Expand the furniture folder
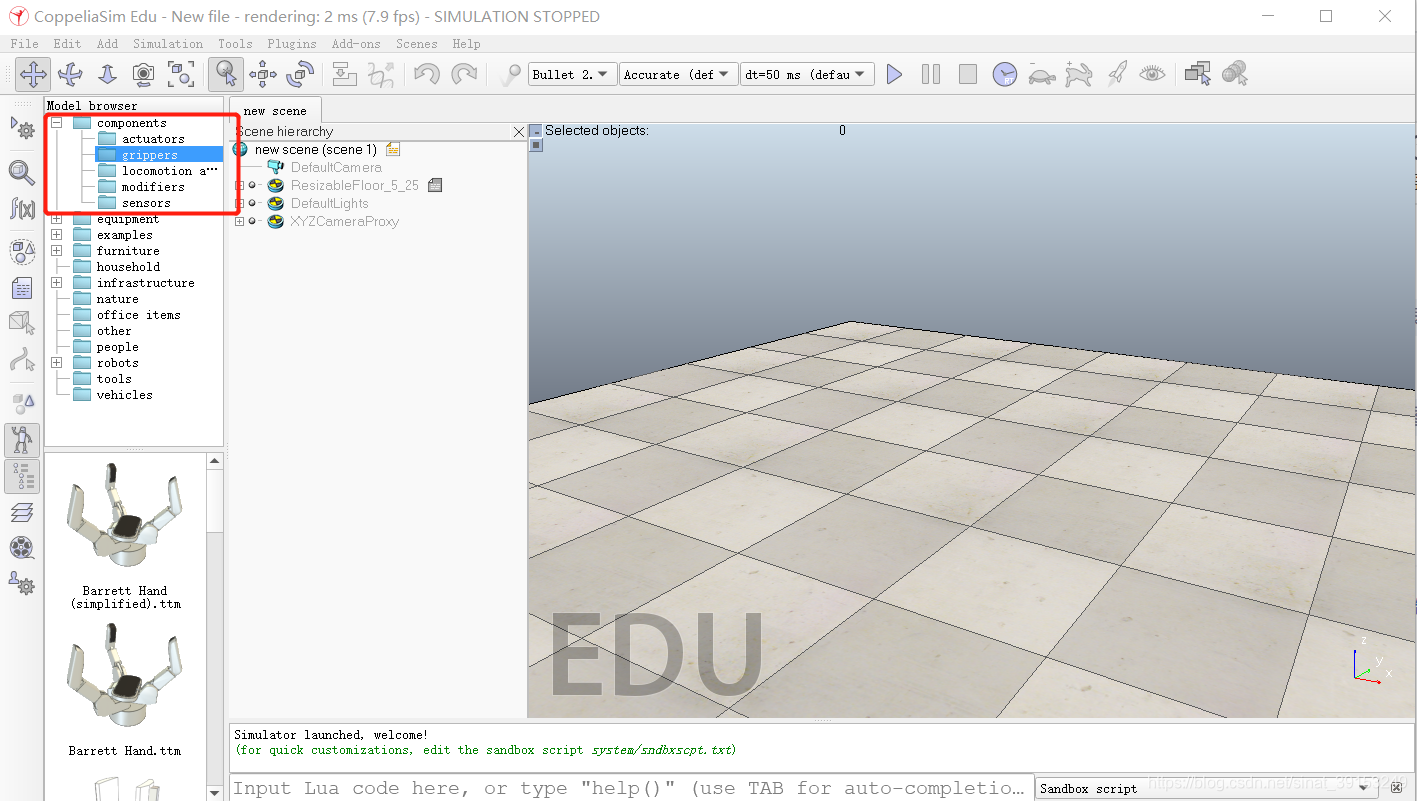Screen dimensions: 1417x801 pyautogui.click(x=57, y=251)
